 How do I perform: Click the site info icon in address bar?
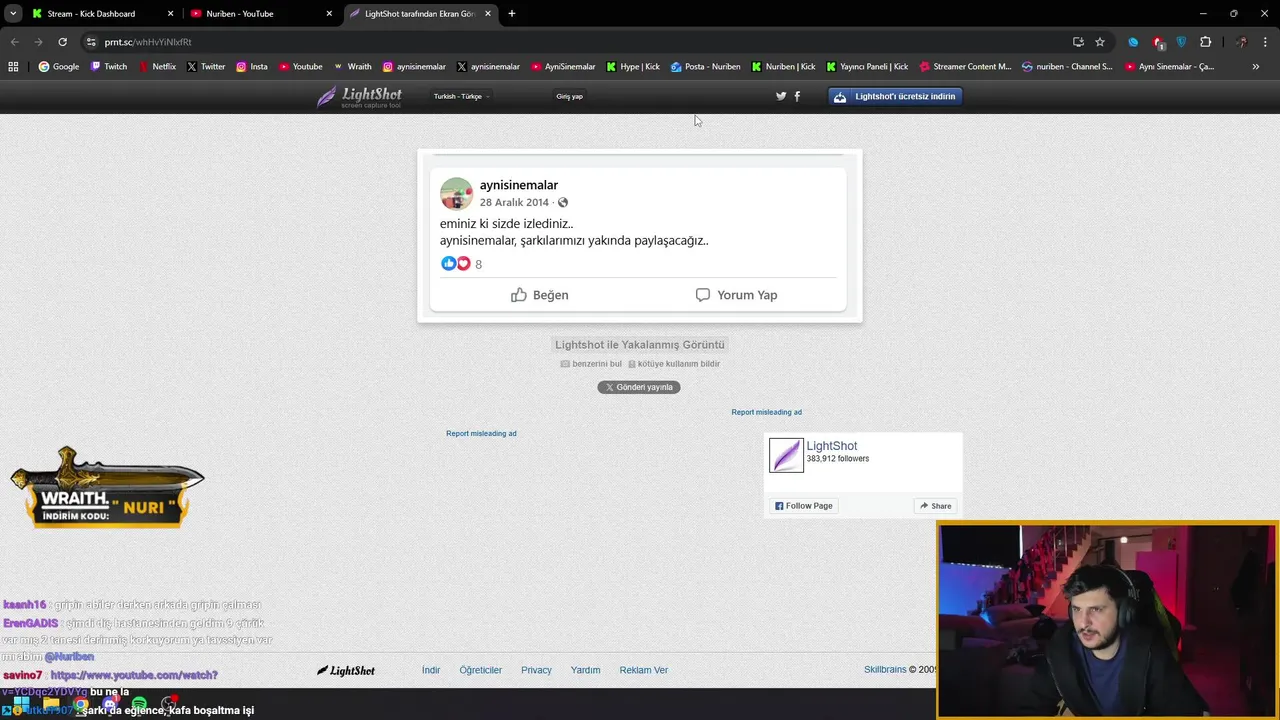91,42
